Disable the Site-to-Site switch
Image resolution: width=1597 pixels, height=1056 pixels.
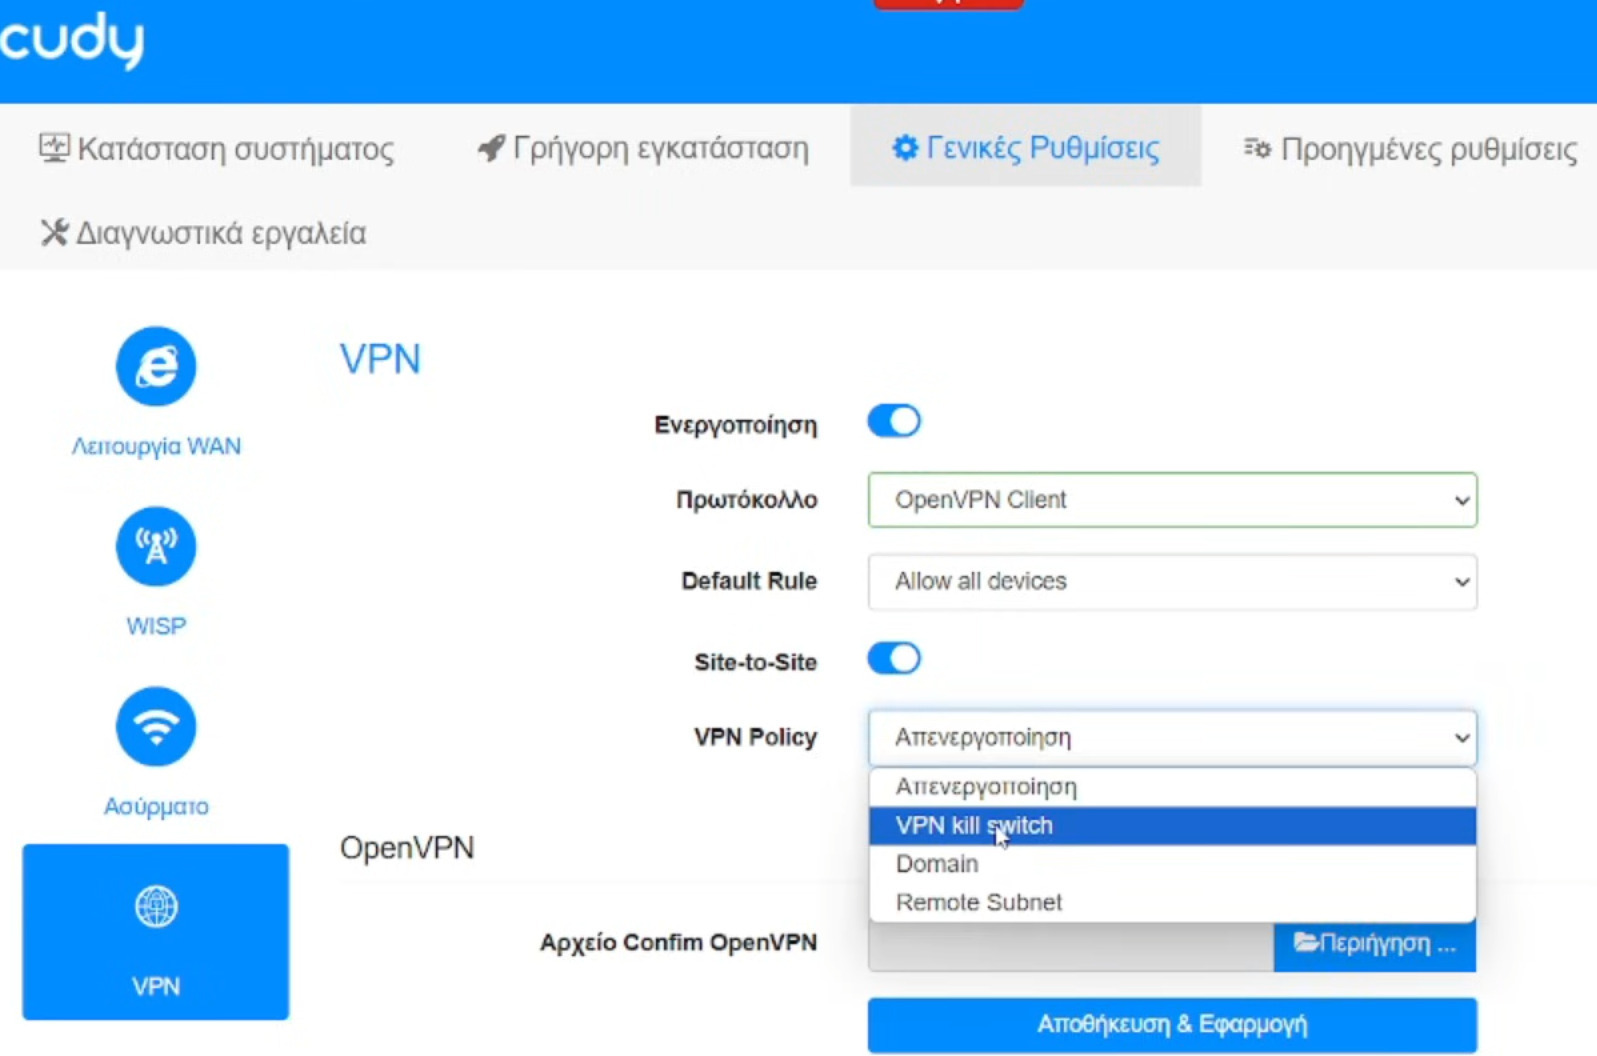coord(894,658)
